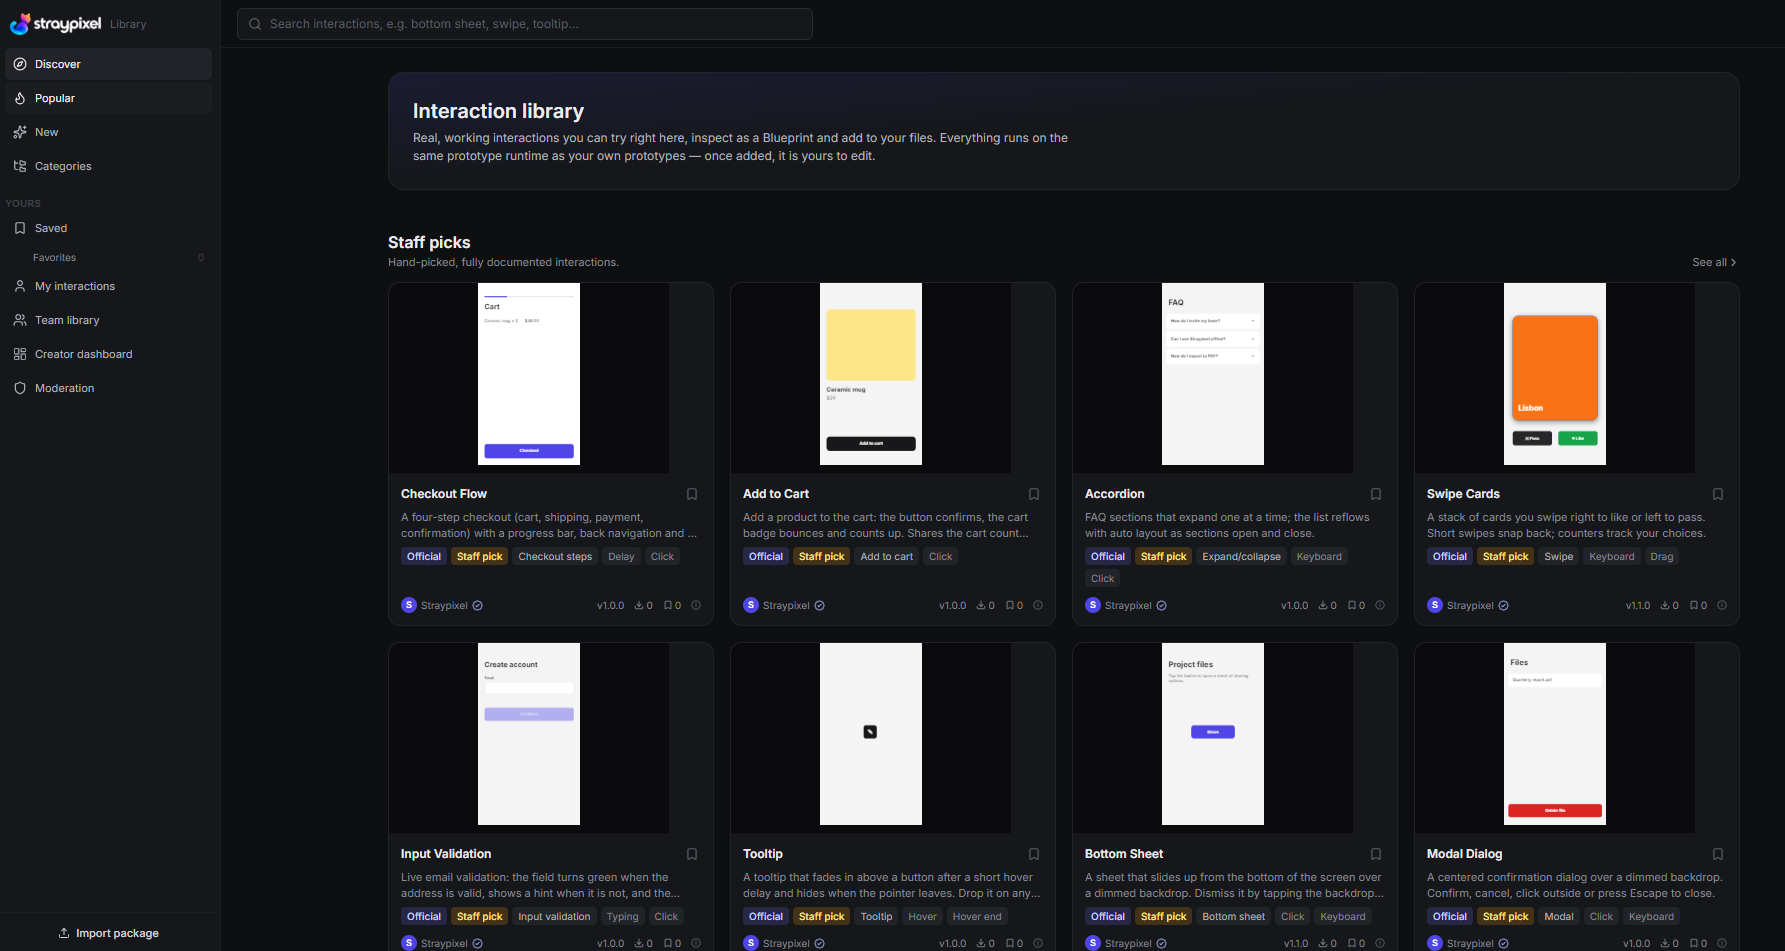
Task: Open the Favorites list
Action: click(108, 257)
